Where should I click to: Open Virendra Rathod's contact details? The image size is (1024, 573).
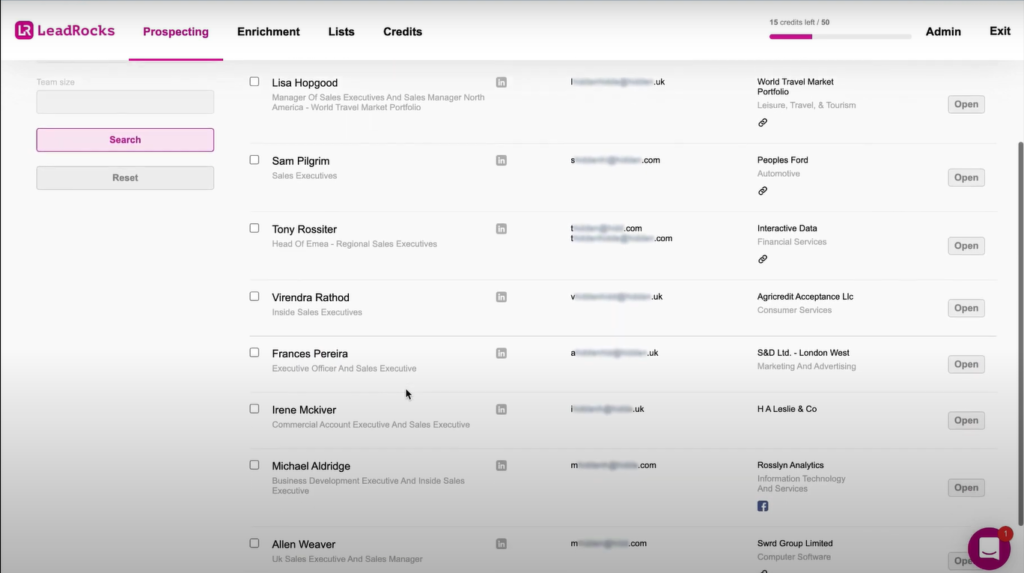pos(966,308)
